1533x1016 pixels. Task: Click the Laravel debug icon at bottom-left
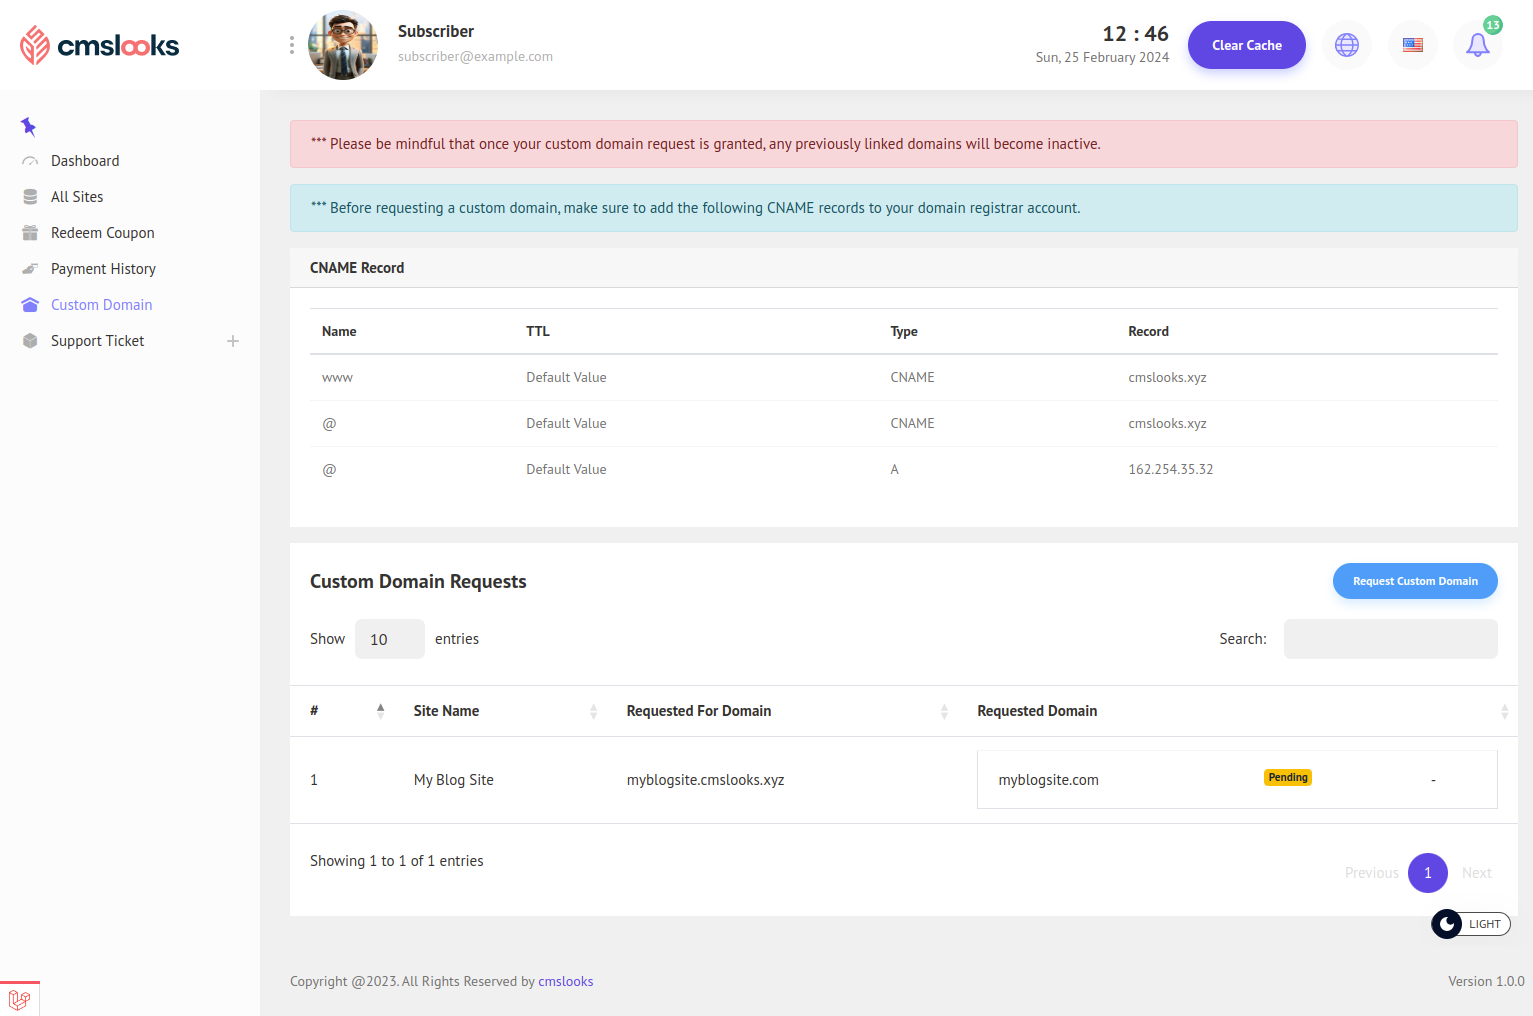19,999
